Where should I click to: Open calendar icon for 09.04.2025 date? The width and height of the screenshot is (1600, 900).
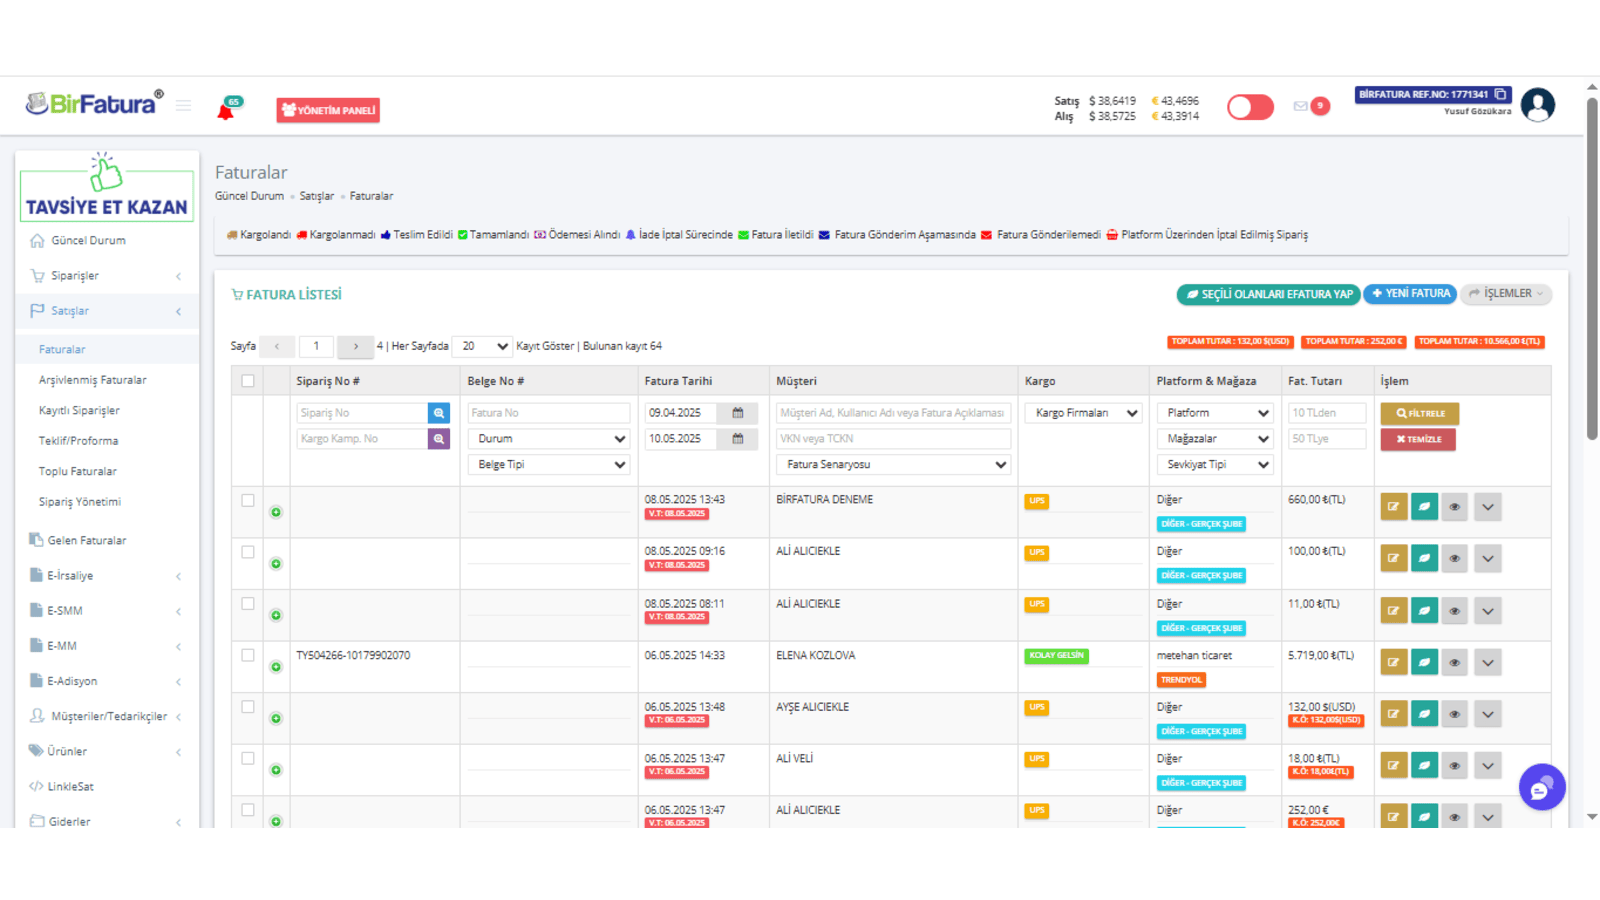738,413
